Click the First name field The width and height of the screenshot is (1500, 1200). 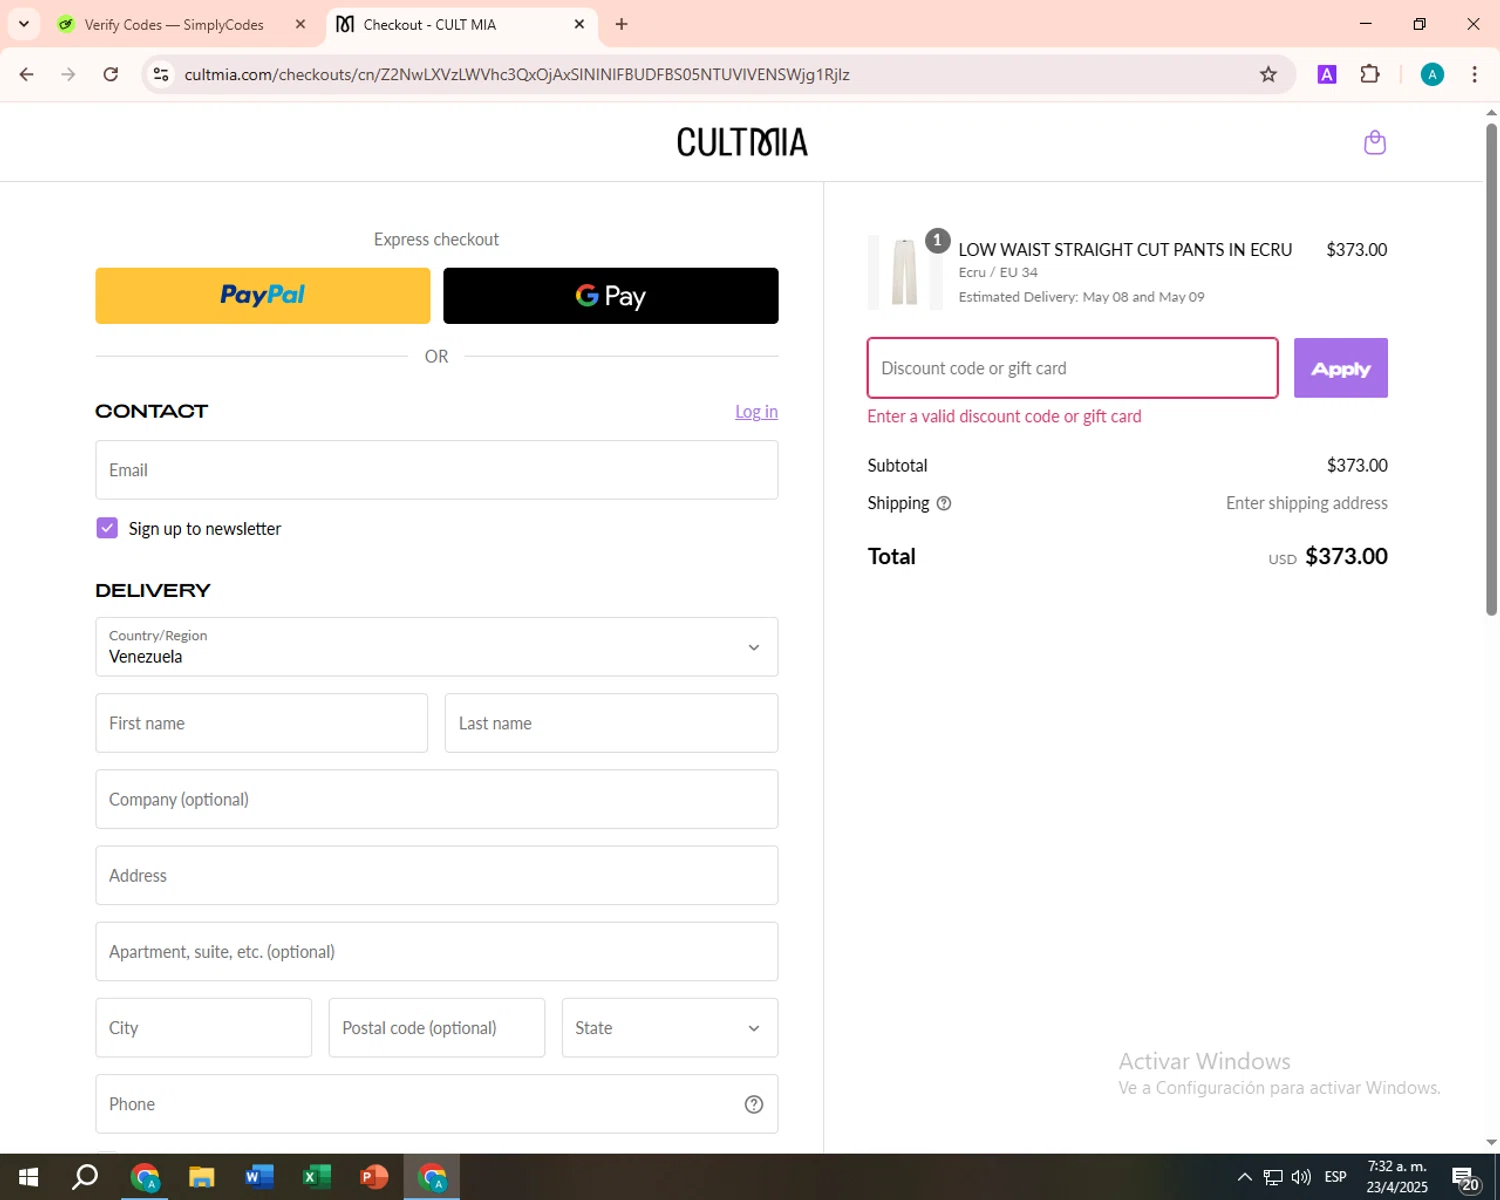[x=262, y=723]
